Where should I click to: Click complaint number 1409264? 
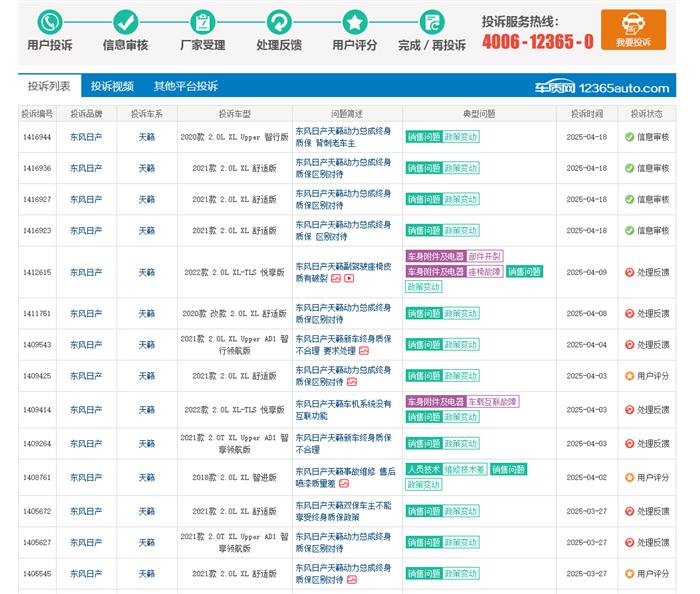point(37,444)
